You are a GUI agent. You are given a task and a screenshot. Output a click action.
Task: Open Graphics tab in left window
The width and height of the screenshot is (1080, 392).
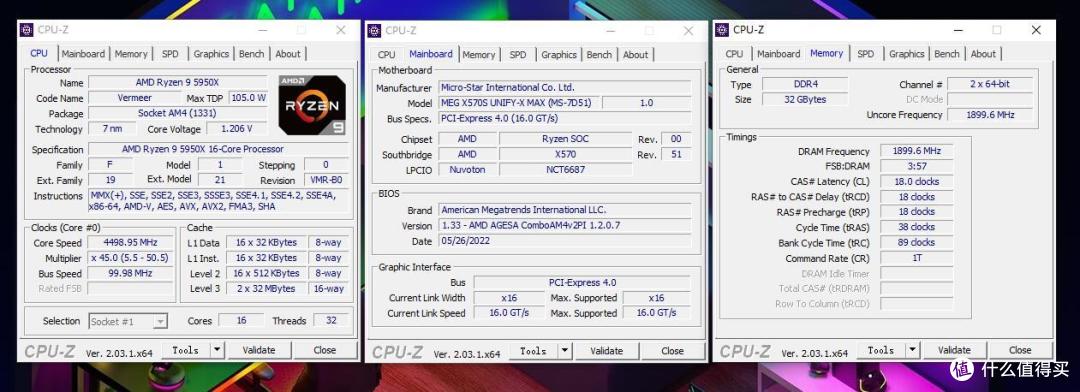(211, 54)
